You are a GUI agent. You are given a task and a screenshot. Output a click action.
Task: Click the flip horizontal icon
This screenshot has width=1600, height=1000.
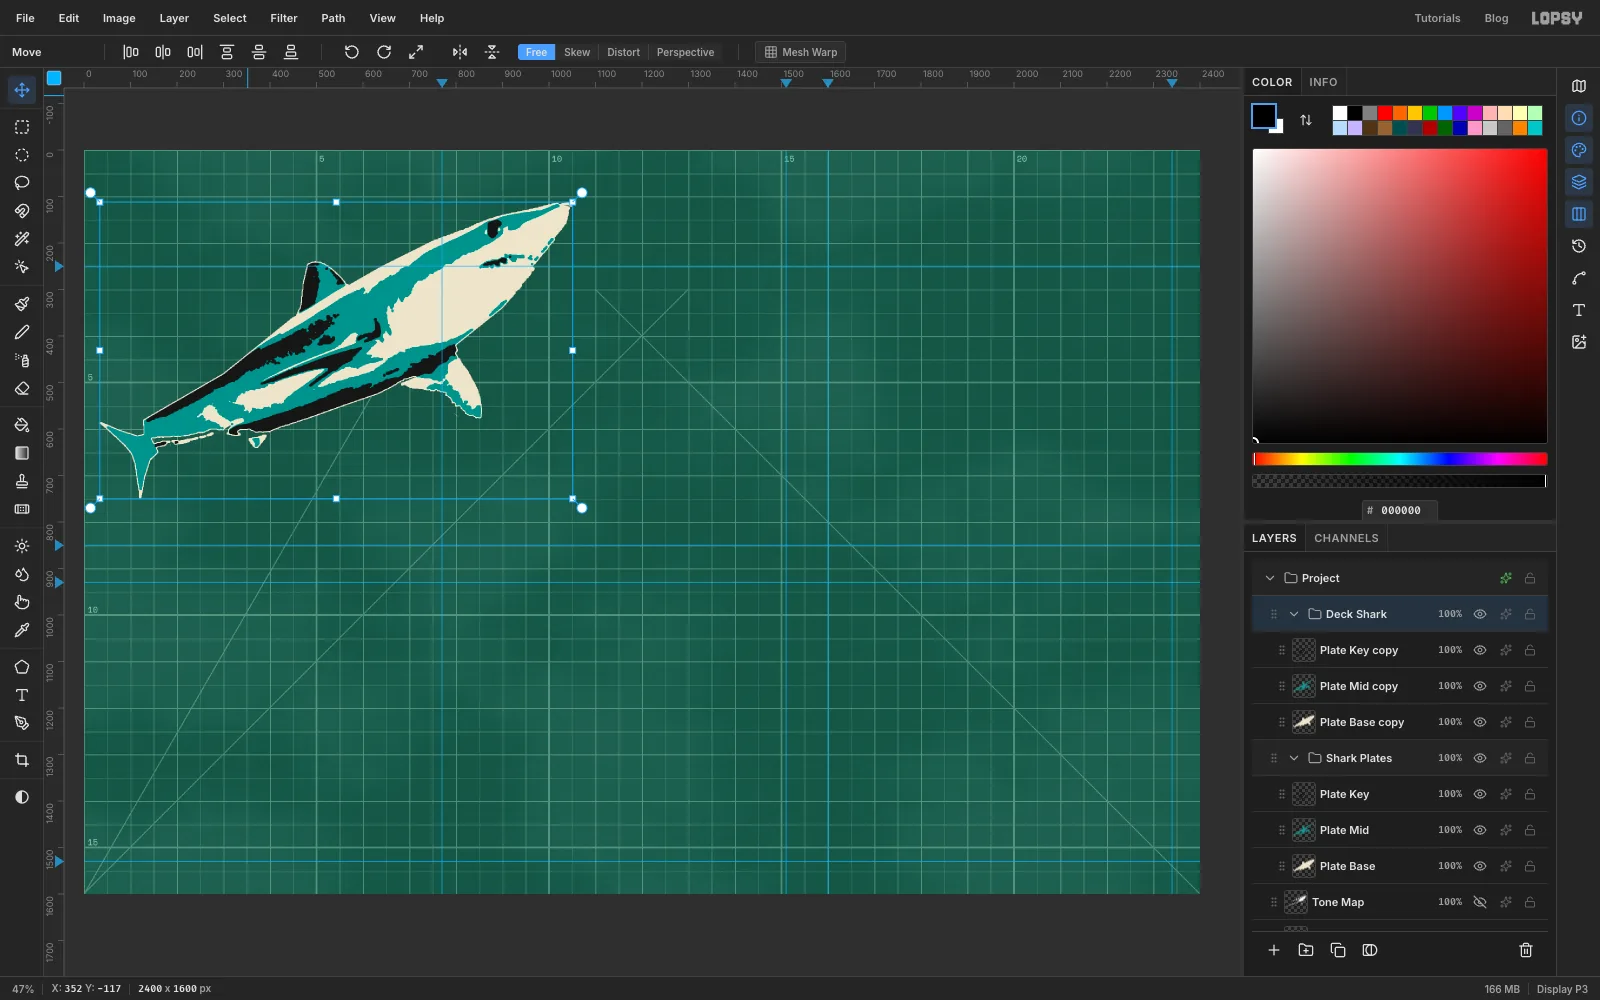460,52
